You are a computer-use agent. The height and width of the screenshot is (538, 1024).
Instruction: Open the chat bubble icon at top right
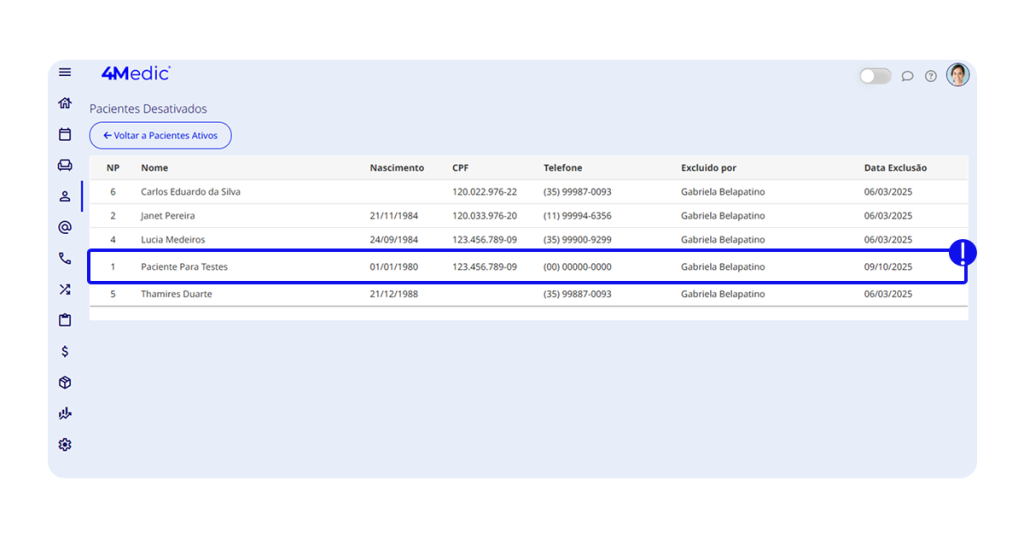(907, 76)
